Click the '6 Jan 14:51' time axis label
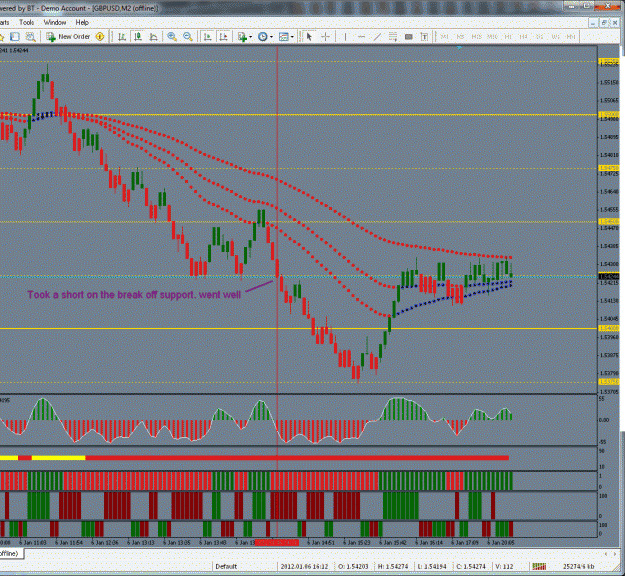Viewport: 625px width, 576px height. [320, 543]
